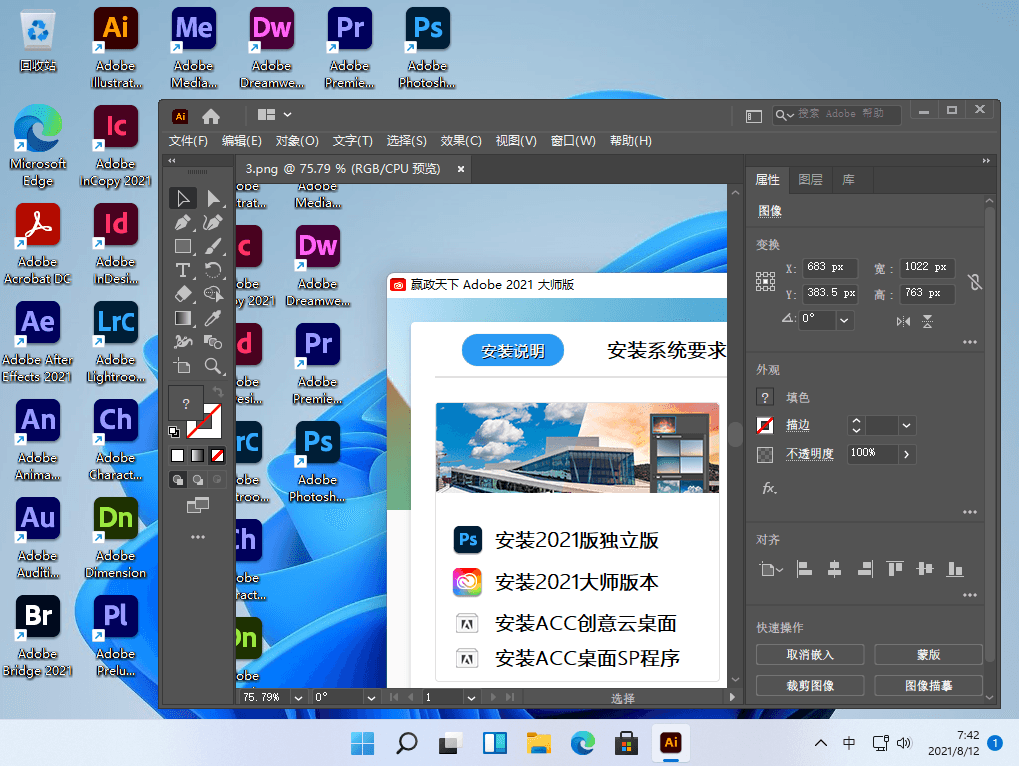The width and height of the screenshot is (1019, 766).
Task: Open 编辑(E) menu
Action: coord(241,141)
